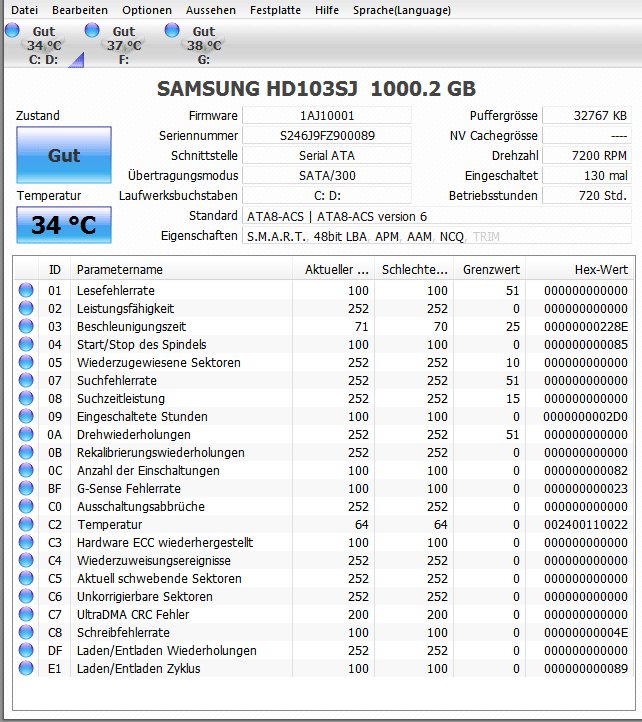
Task: Click status orb for UltraDMA CRC Fehler
Action: click(x=26, y=614)
